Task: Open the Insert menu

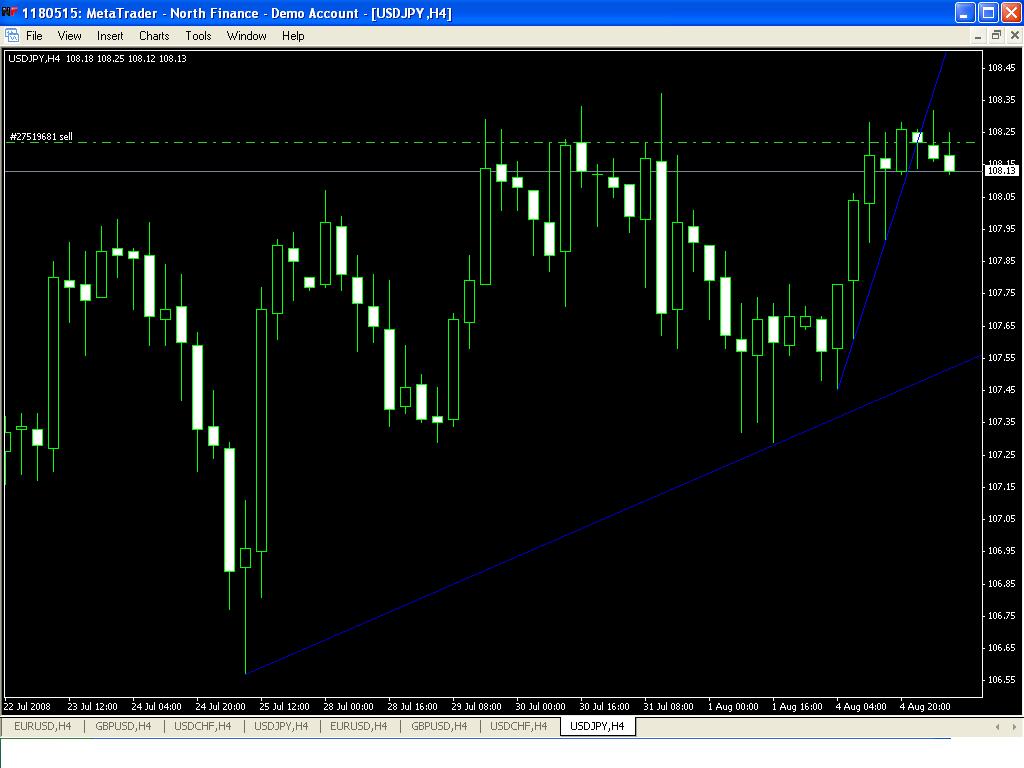Action: [110, 36]
